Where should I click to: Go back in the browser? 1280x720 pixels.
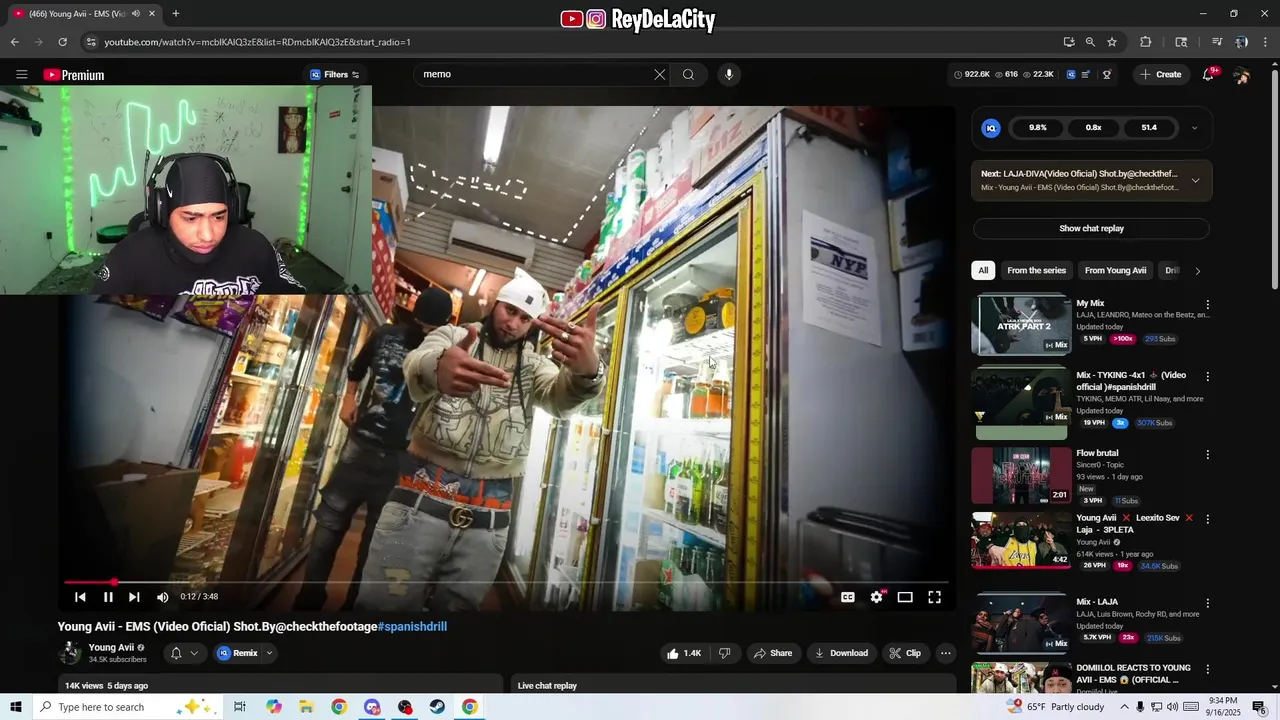(14, 42)
